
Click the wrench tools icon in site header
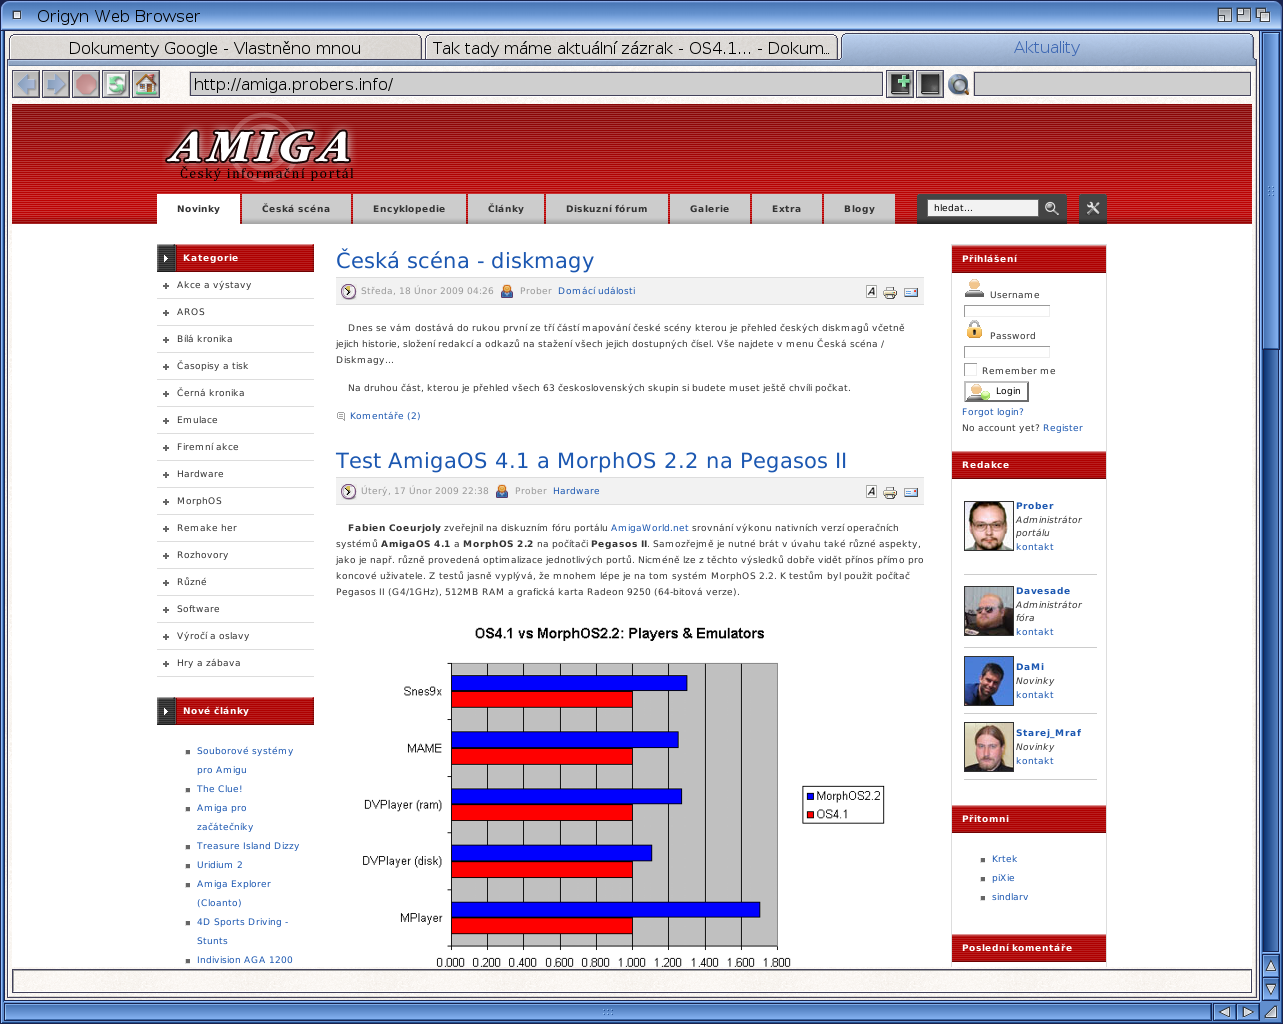point(1093,208)
